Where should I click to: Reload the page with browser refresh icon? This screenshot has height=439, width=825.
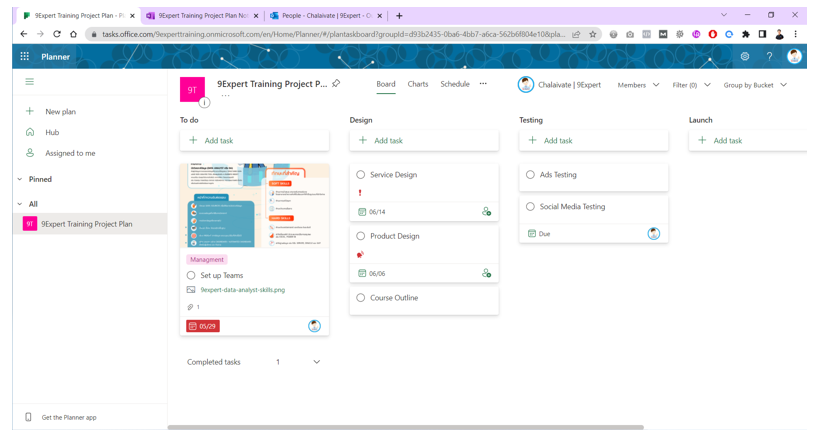click(57, 34)
